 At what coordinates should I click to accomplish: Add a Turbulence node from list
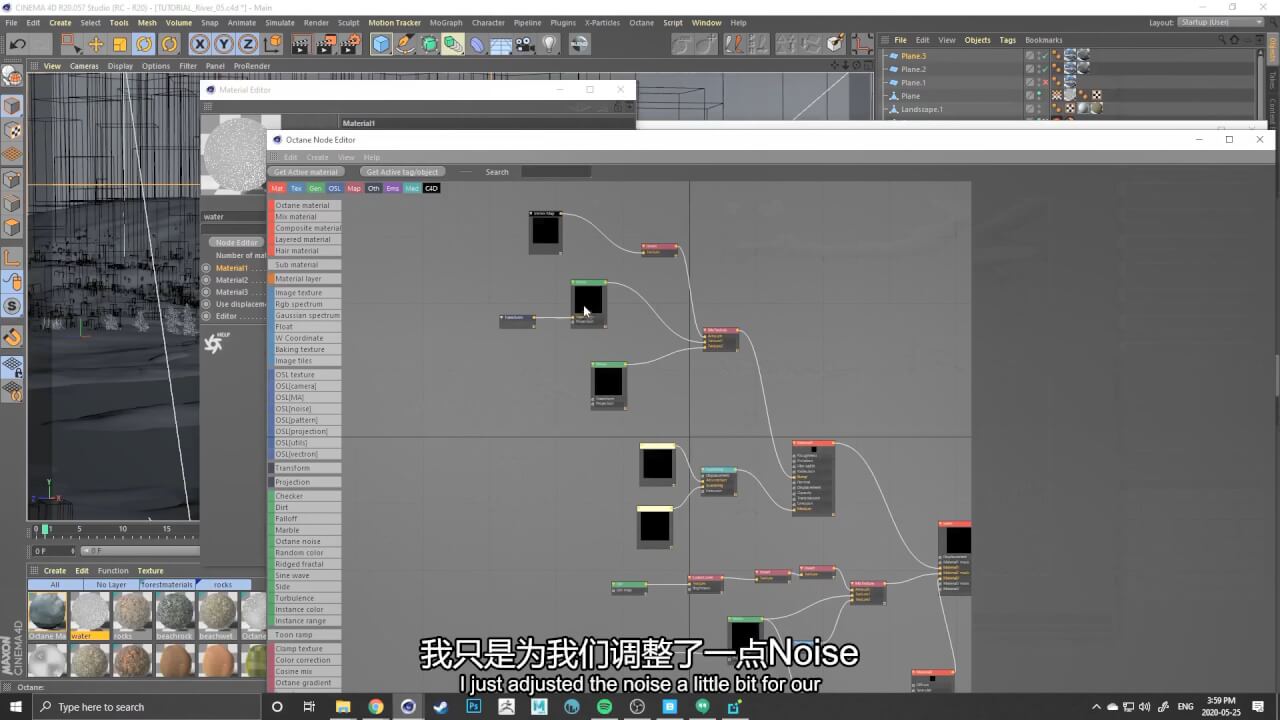[306, 598]
